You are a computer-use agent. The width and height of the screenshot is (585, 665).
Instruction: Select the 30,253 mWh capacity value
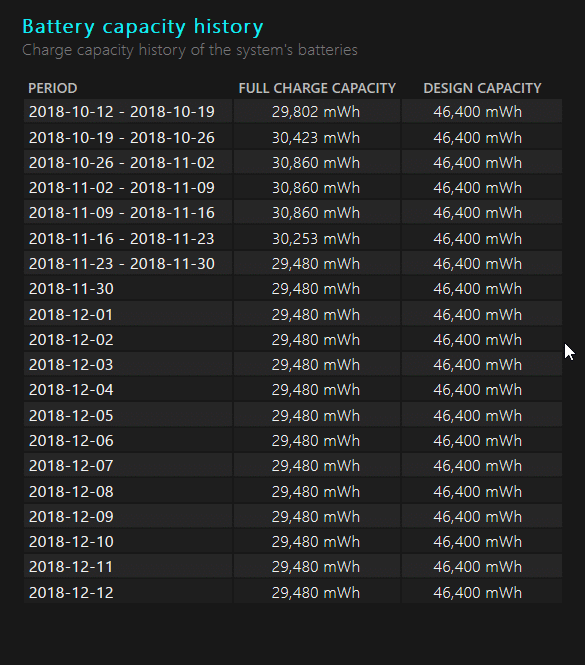[316, 239]
